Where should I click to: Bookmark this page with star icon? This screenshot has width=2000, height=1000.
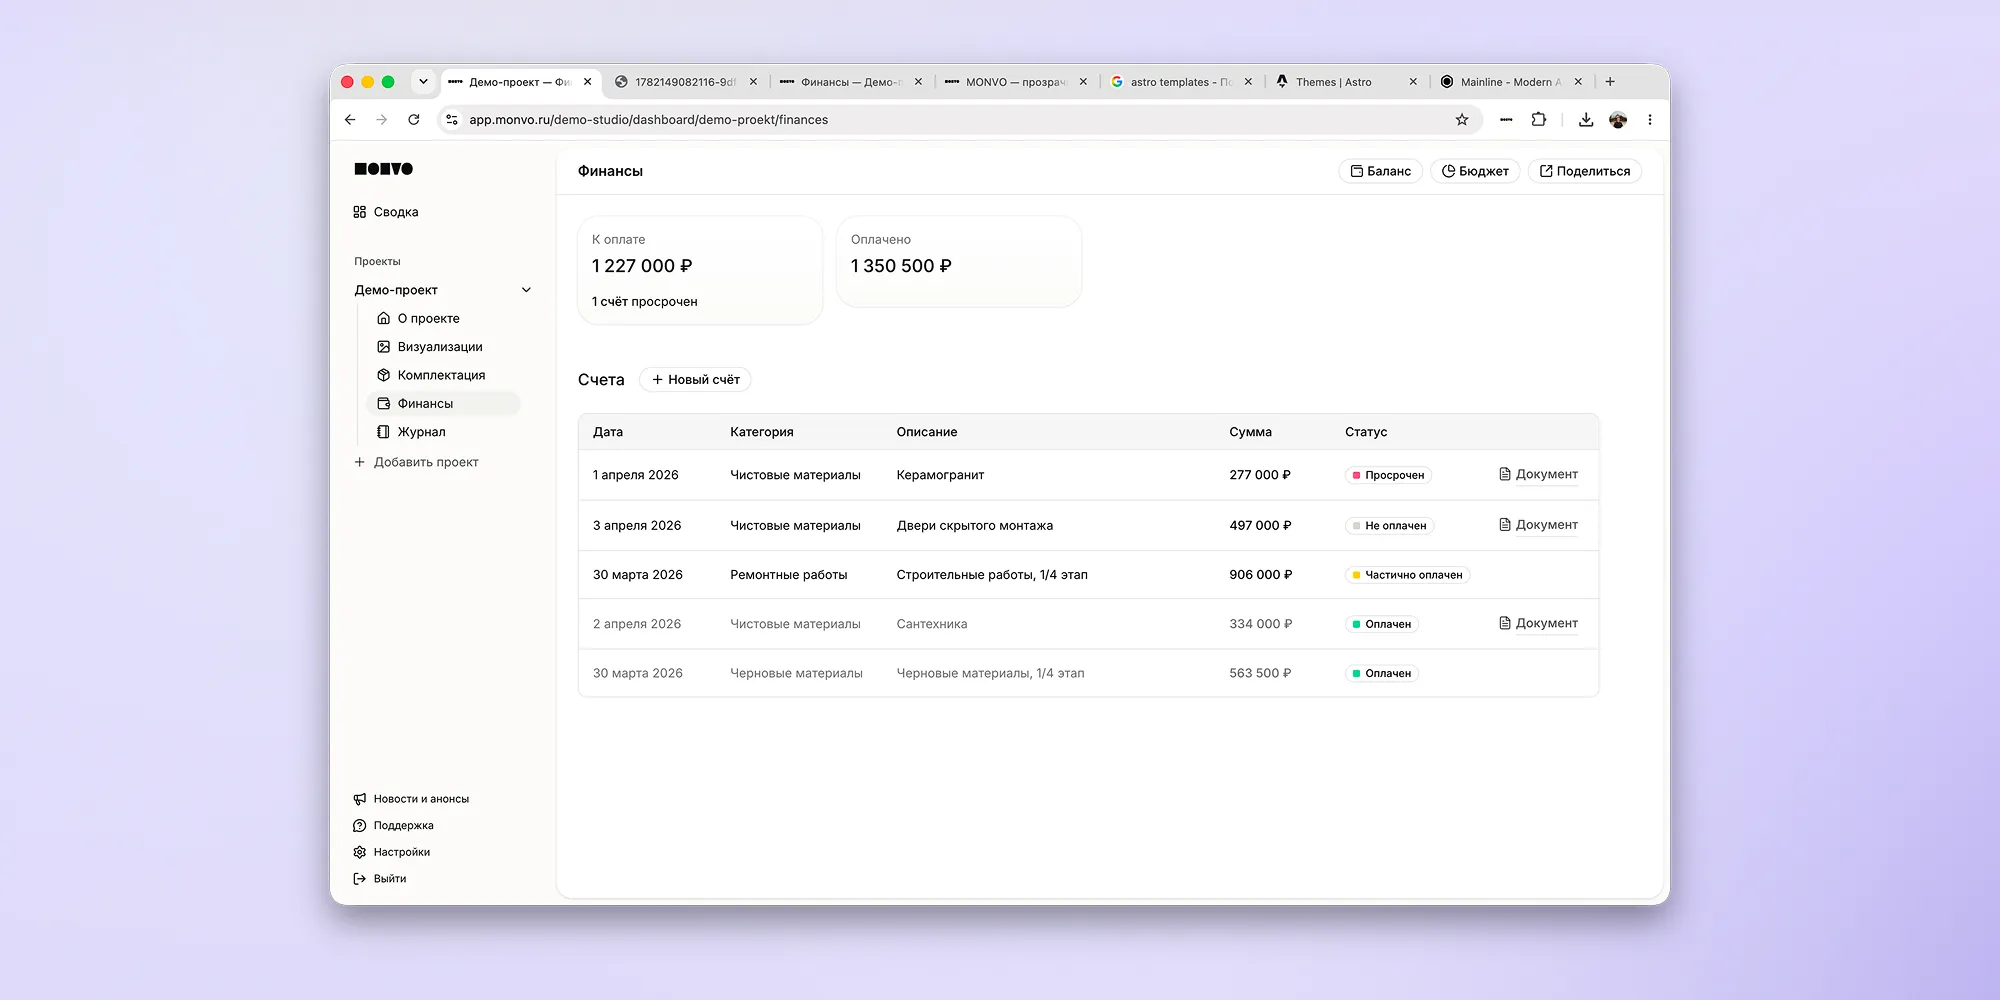point(1462,120)
